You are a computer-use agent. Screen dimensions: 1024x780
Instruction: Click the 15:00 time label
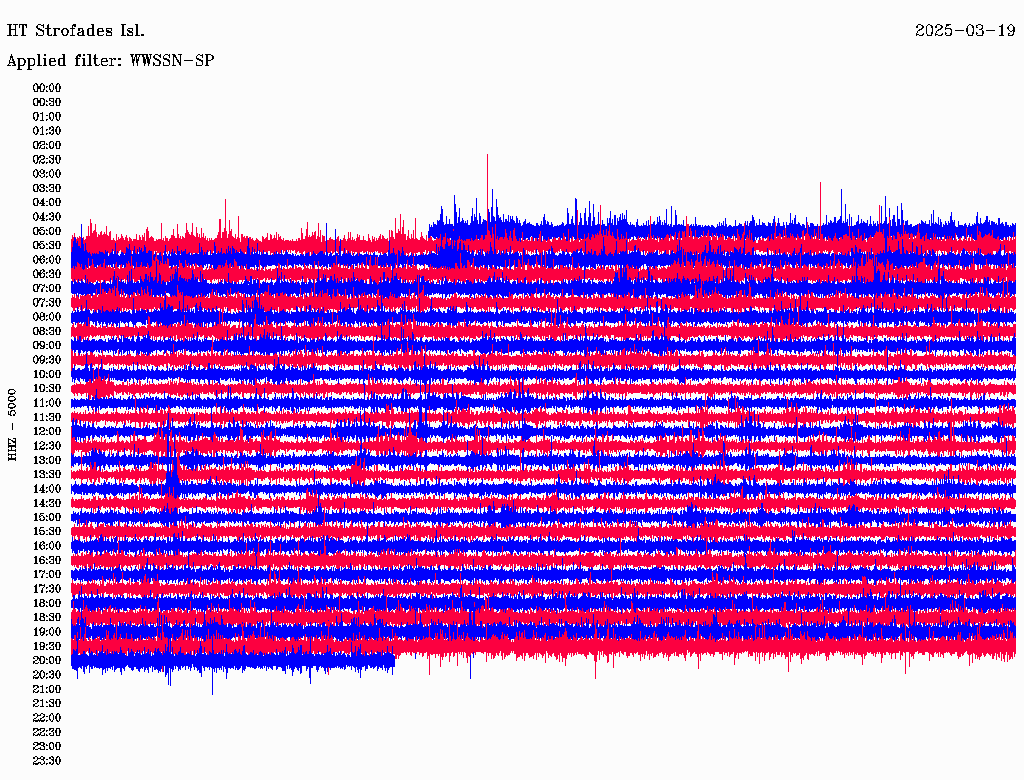tap(47, 517)
